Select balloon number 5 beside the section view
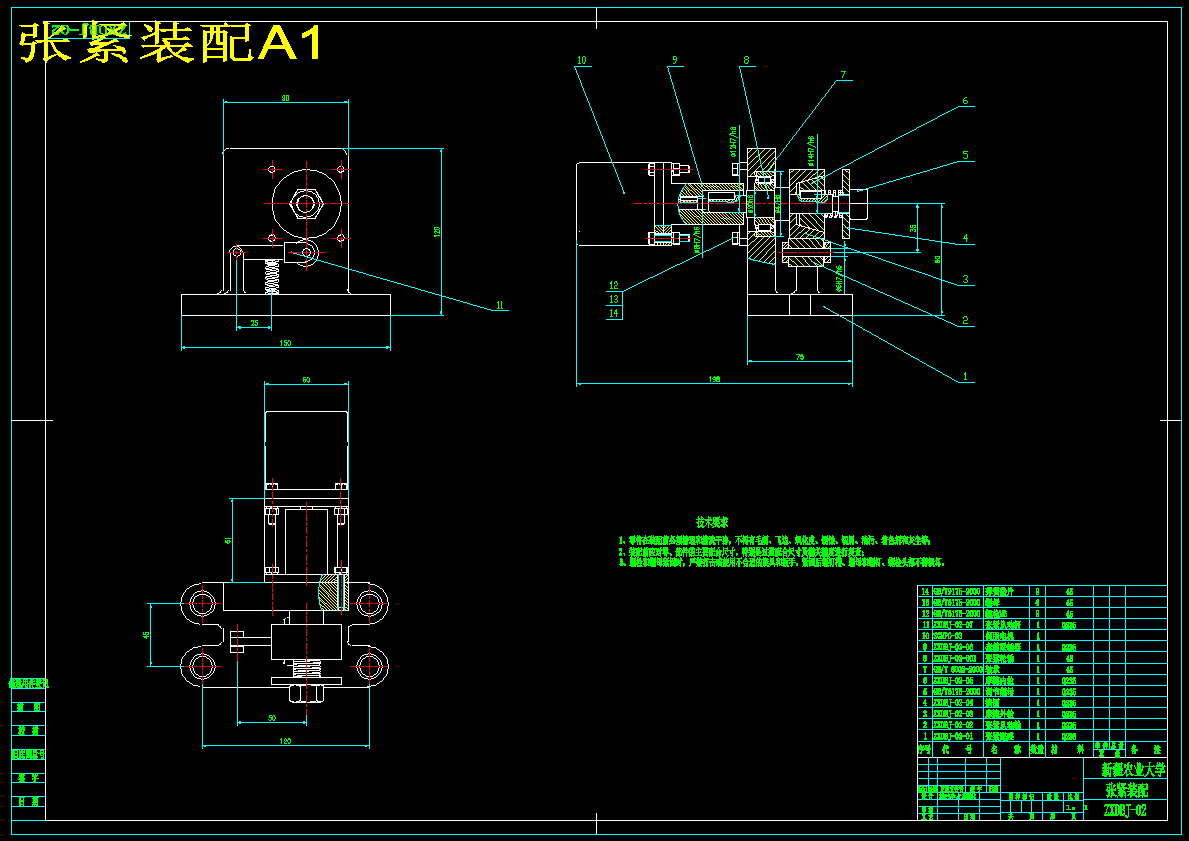This screenshot has width=1189, height=841. pos(965,155)
